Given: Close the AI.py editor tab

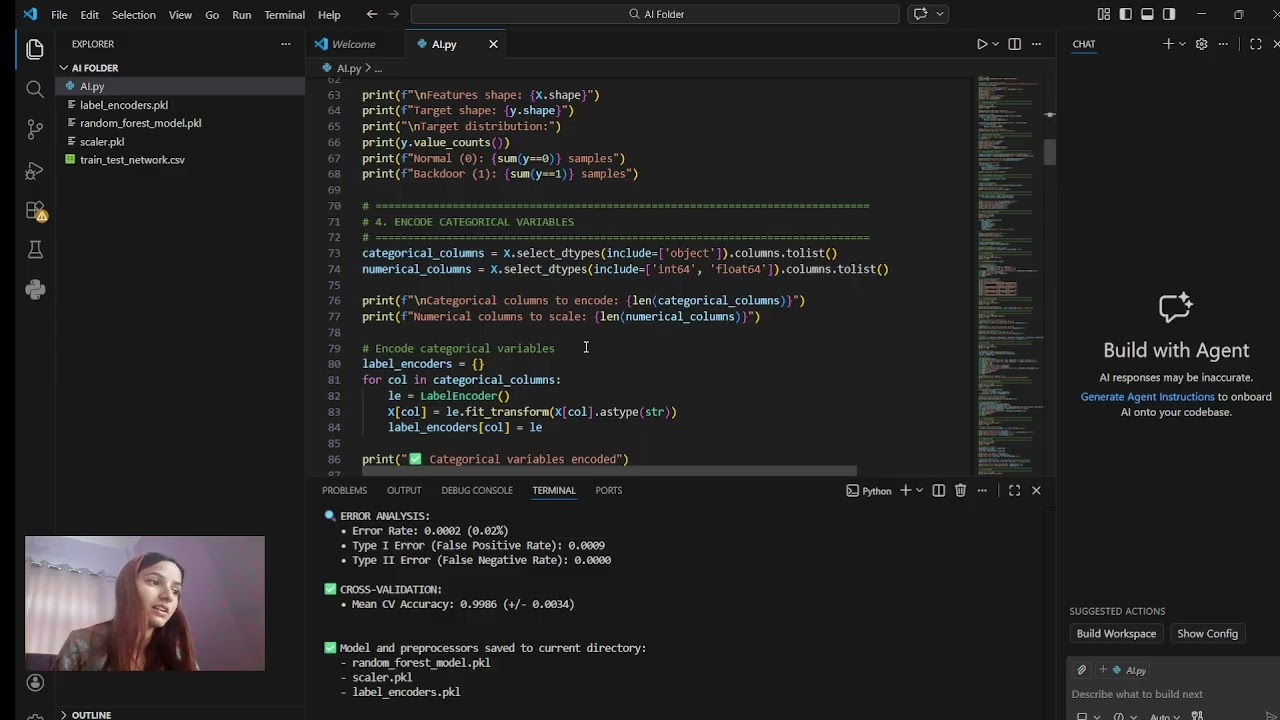Looking at the screenshot, I should [493, 44].
